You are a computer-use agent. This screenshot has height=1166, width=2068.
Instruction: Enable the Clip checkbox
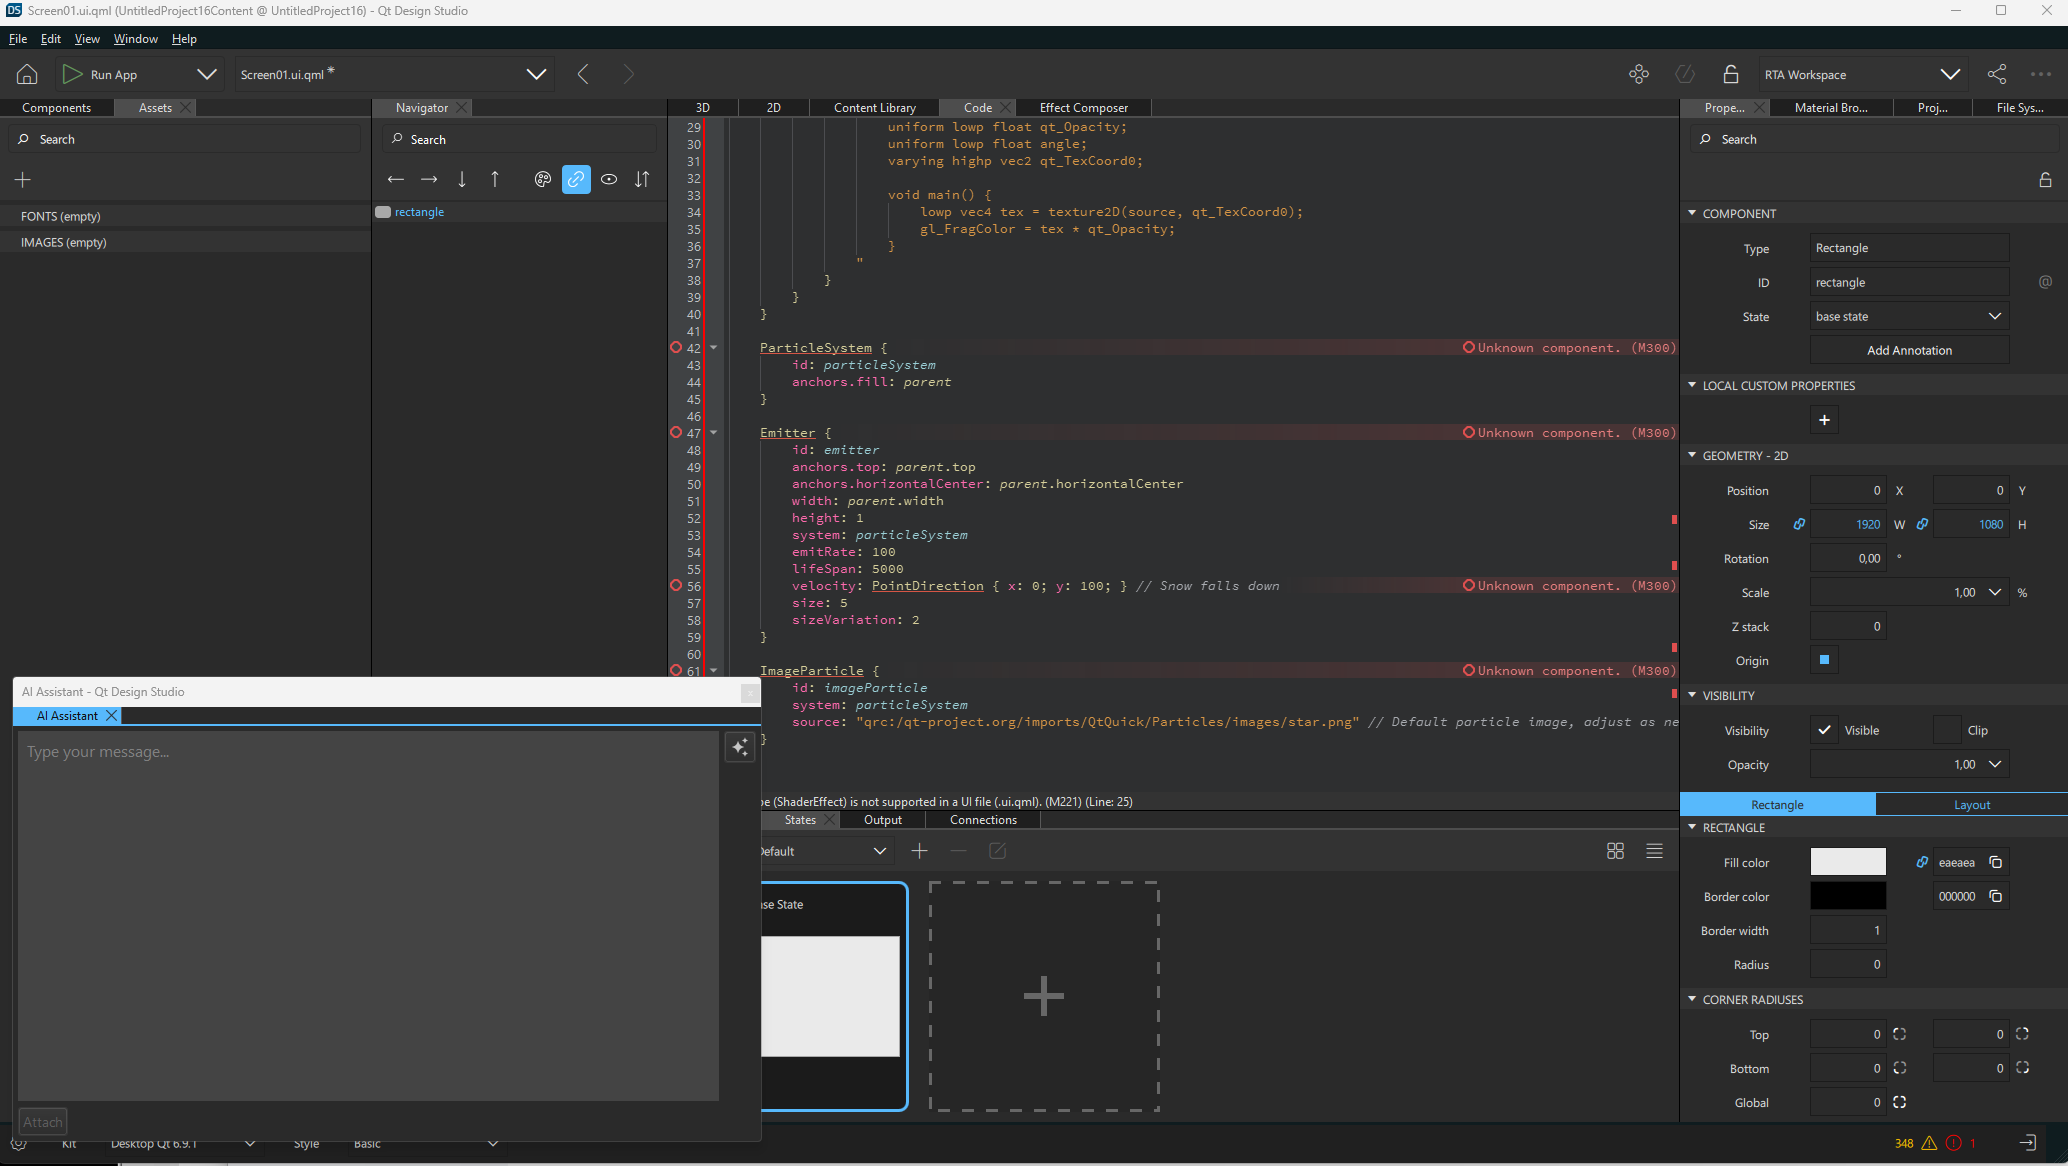[x=1946, y=730]
